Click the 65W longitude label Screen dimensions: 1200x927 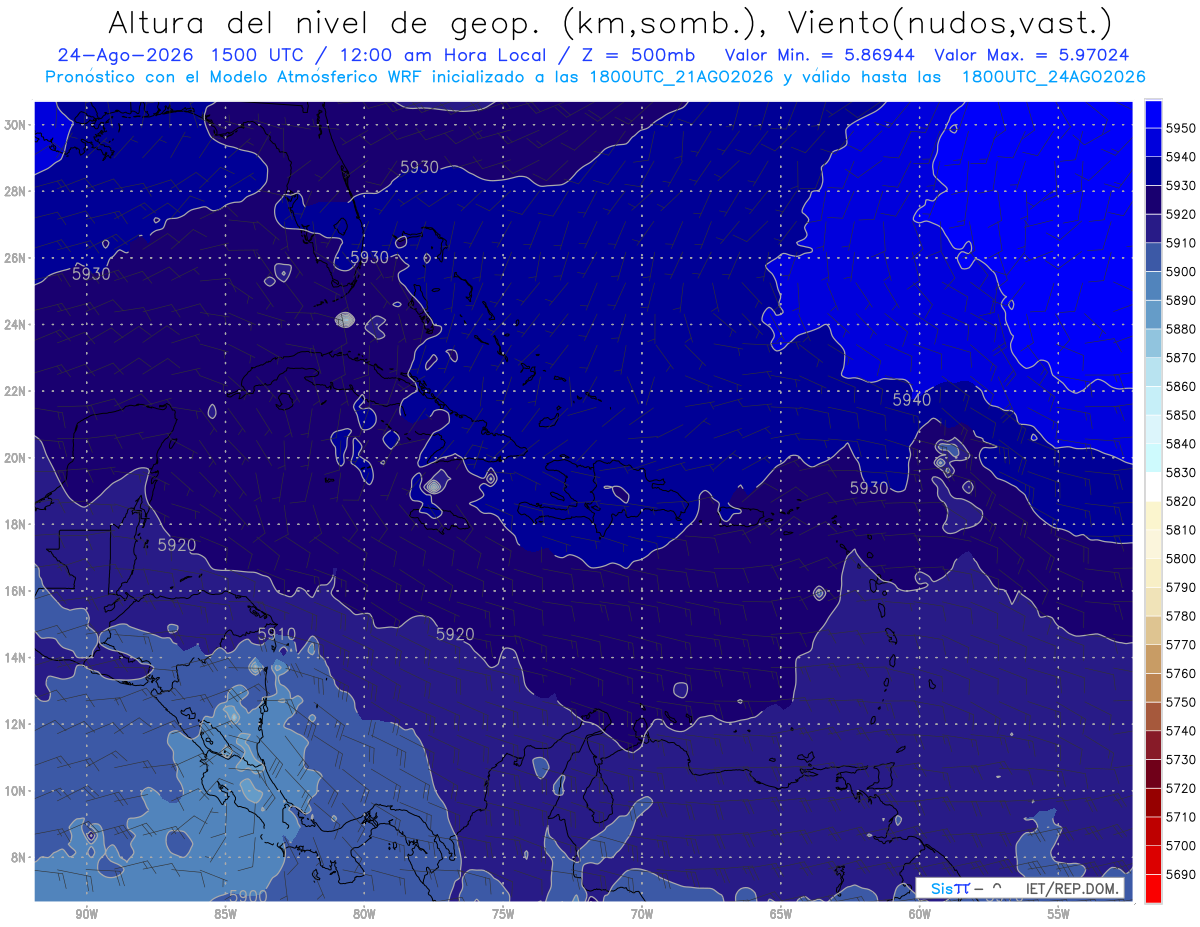click(781, 914)
